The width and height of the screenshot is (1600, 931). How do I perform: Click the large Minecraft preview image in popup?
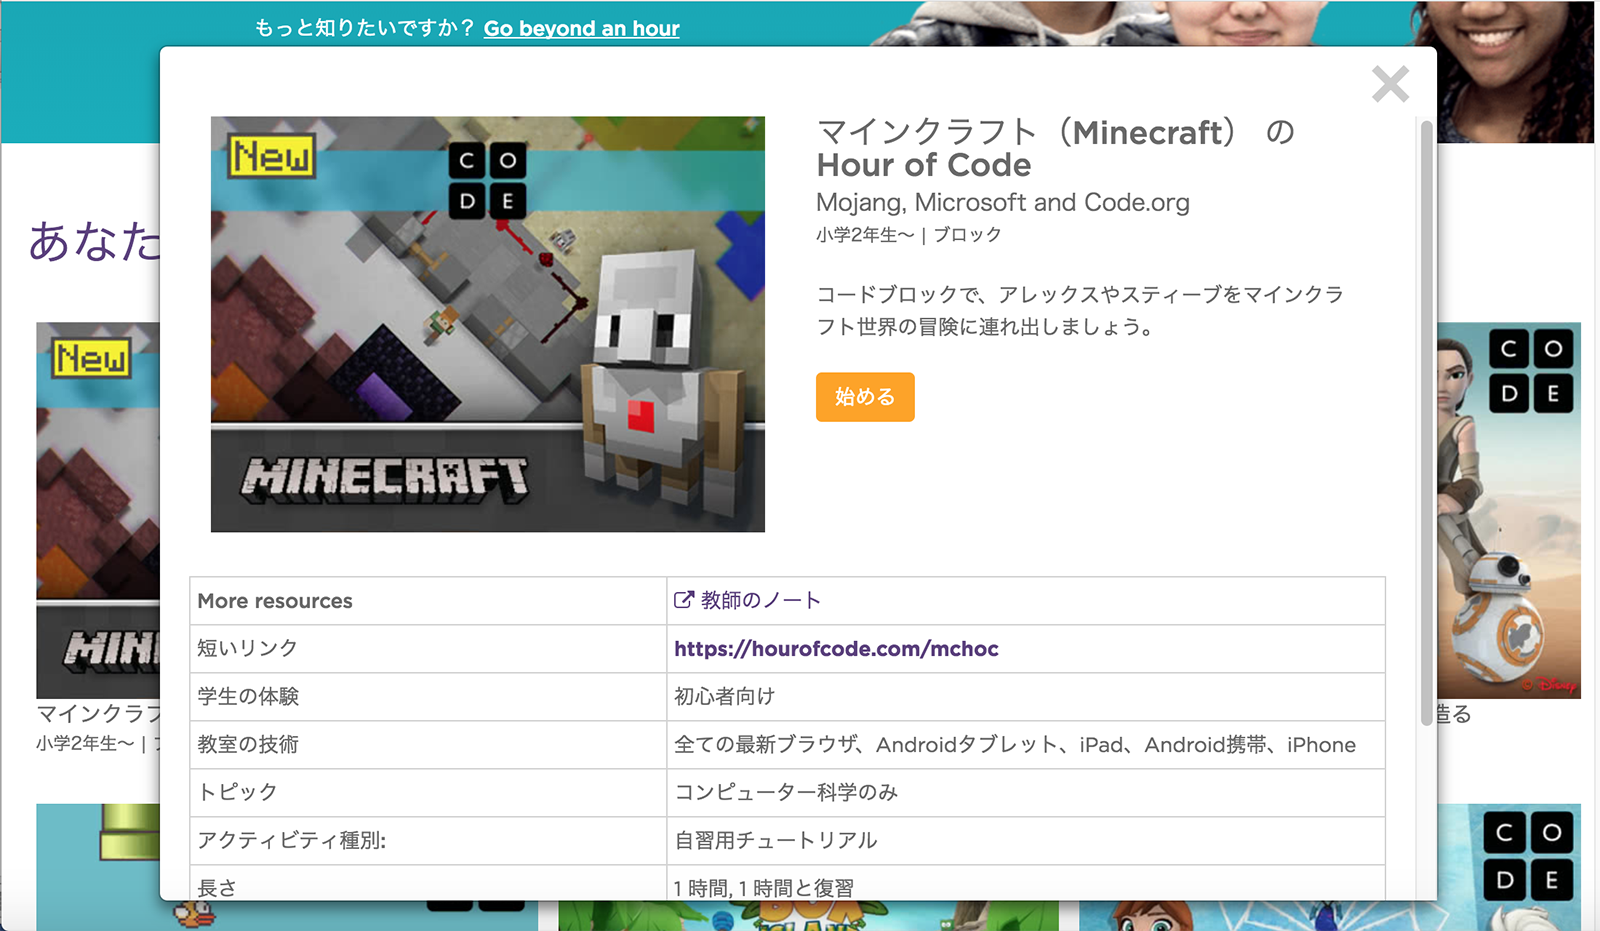pyautogui.click(x=488, y=324)
